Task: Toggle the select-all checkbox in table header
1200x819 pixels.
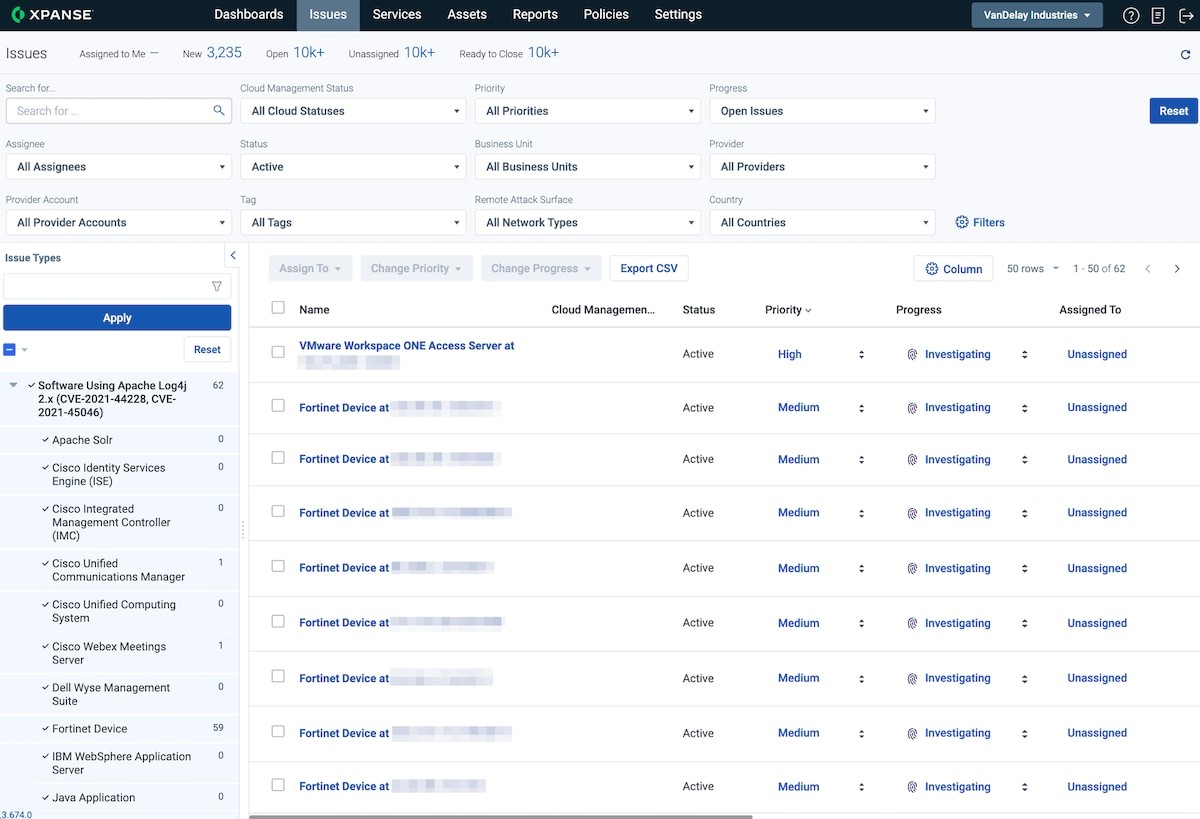Action: [278, 309]
